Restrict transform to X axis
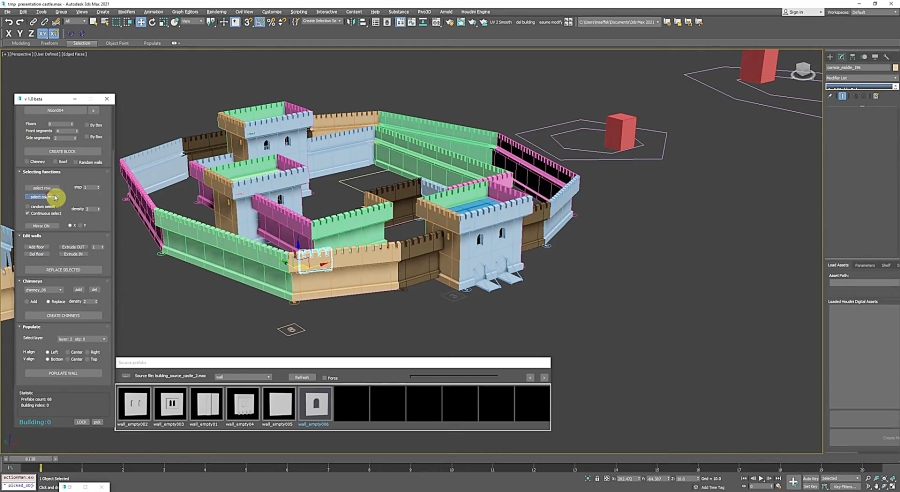The height and width of the screenshot is (492, 900). 8,33
